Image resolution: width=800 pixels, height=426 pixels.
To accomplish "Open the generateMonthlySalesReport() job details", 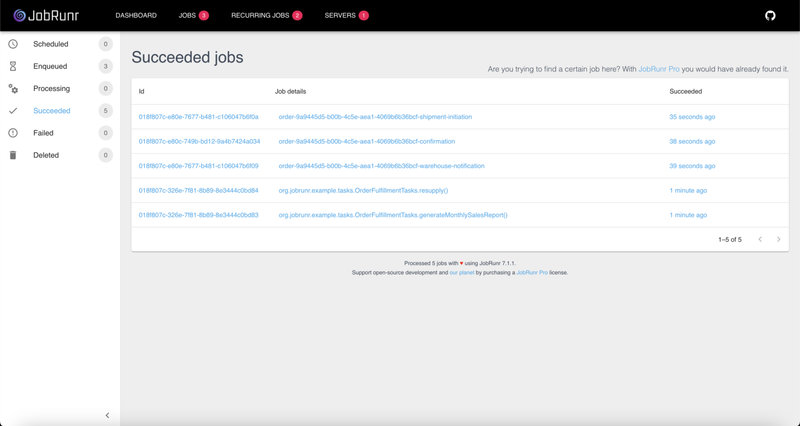I will [x=393, y=215].
